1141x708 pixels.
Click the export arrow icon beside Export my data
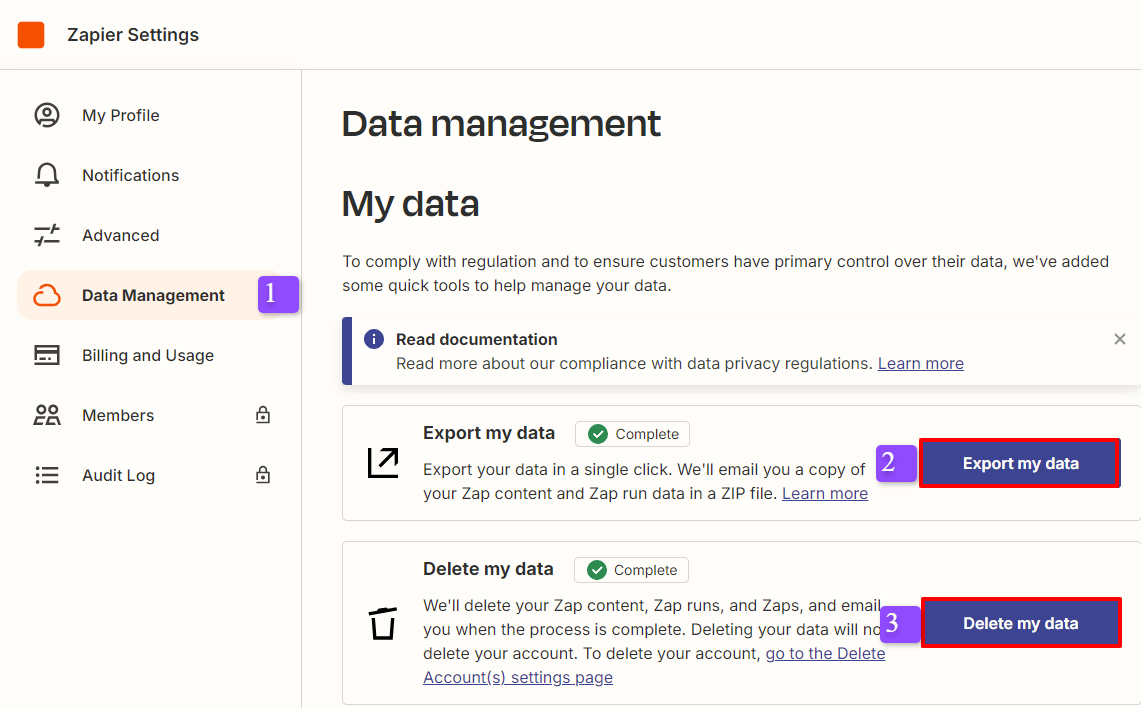click(x=383, y=461)
